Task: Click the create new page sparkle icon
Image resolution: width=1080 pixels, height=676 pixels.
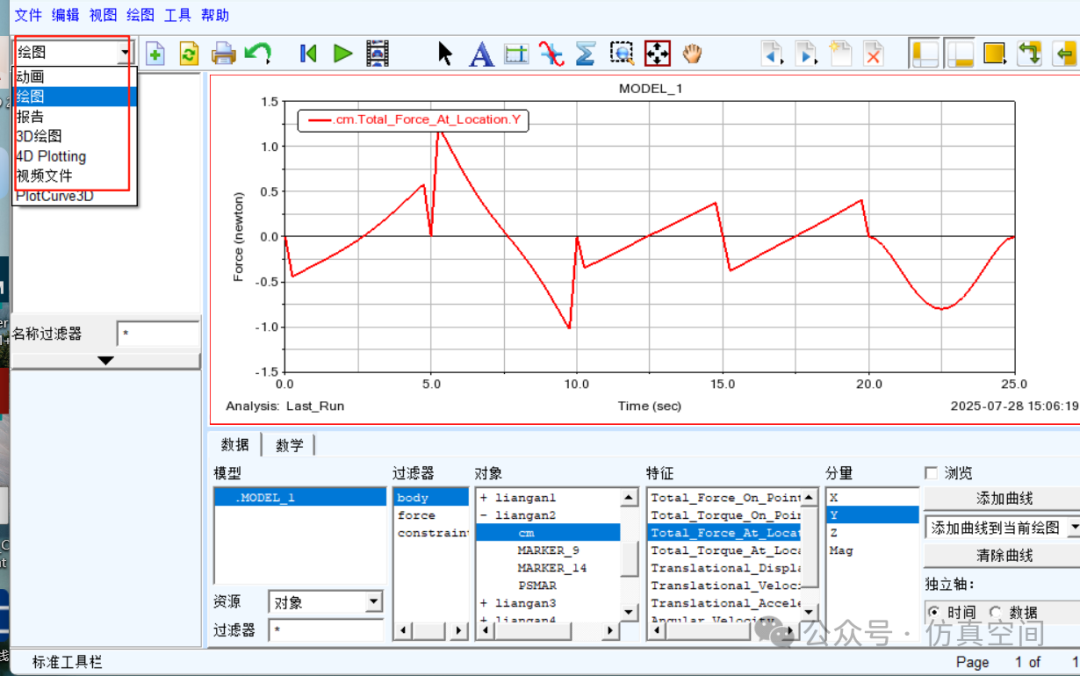Action: [x=840, y=53]
